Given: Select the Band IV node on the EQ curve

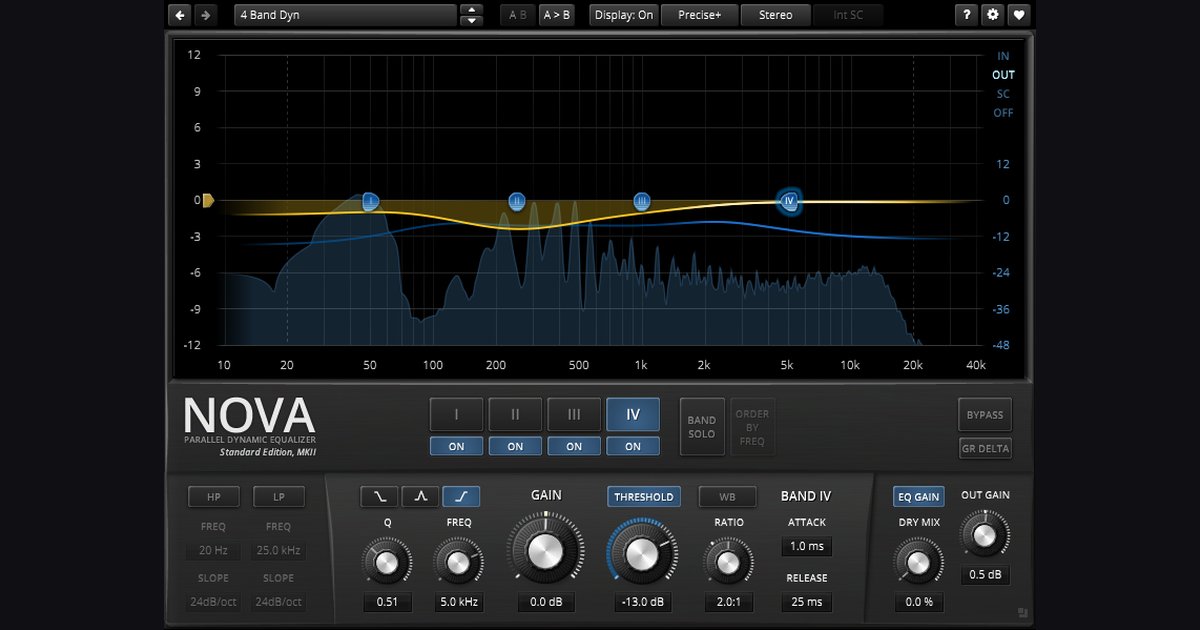Looking at the screenshot, I should coord(789,202).
